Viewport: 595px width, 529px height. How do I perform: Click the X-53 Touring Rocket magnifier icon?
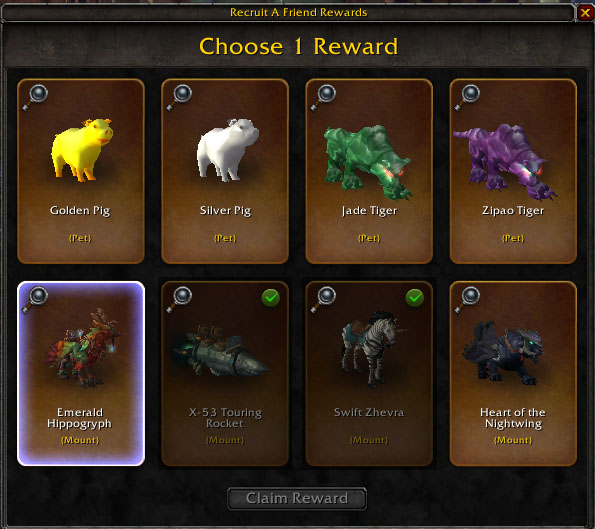(179, 299)
